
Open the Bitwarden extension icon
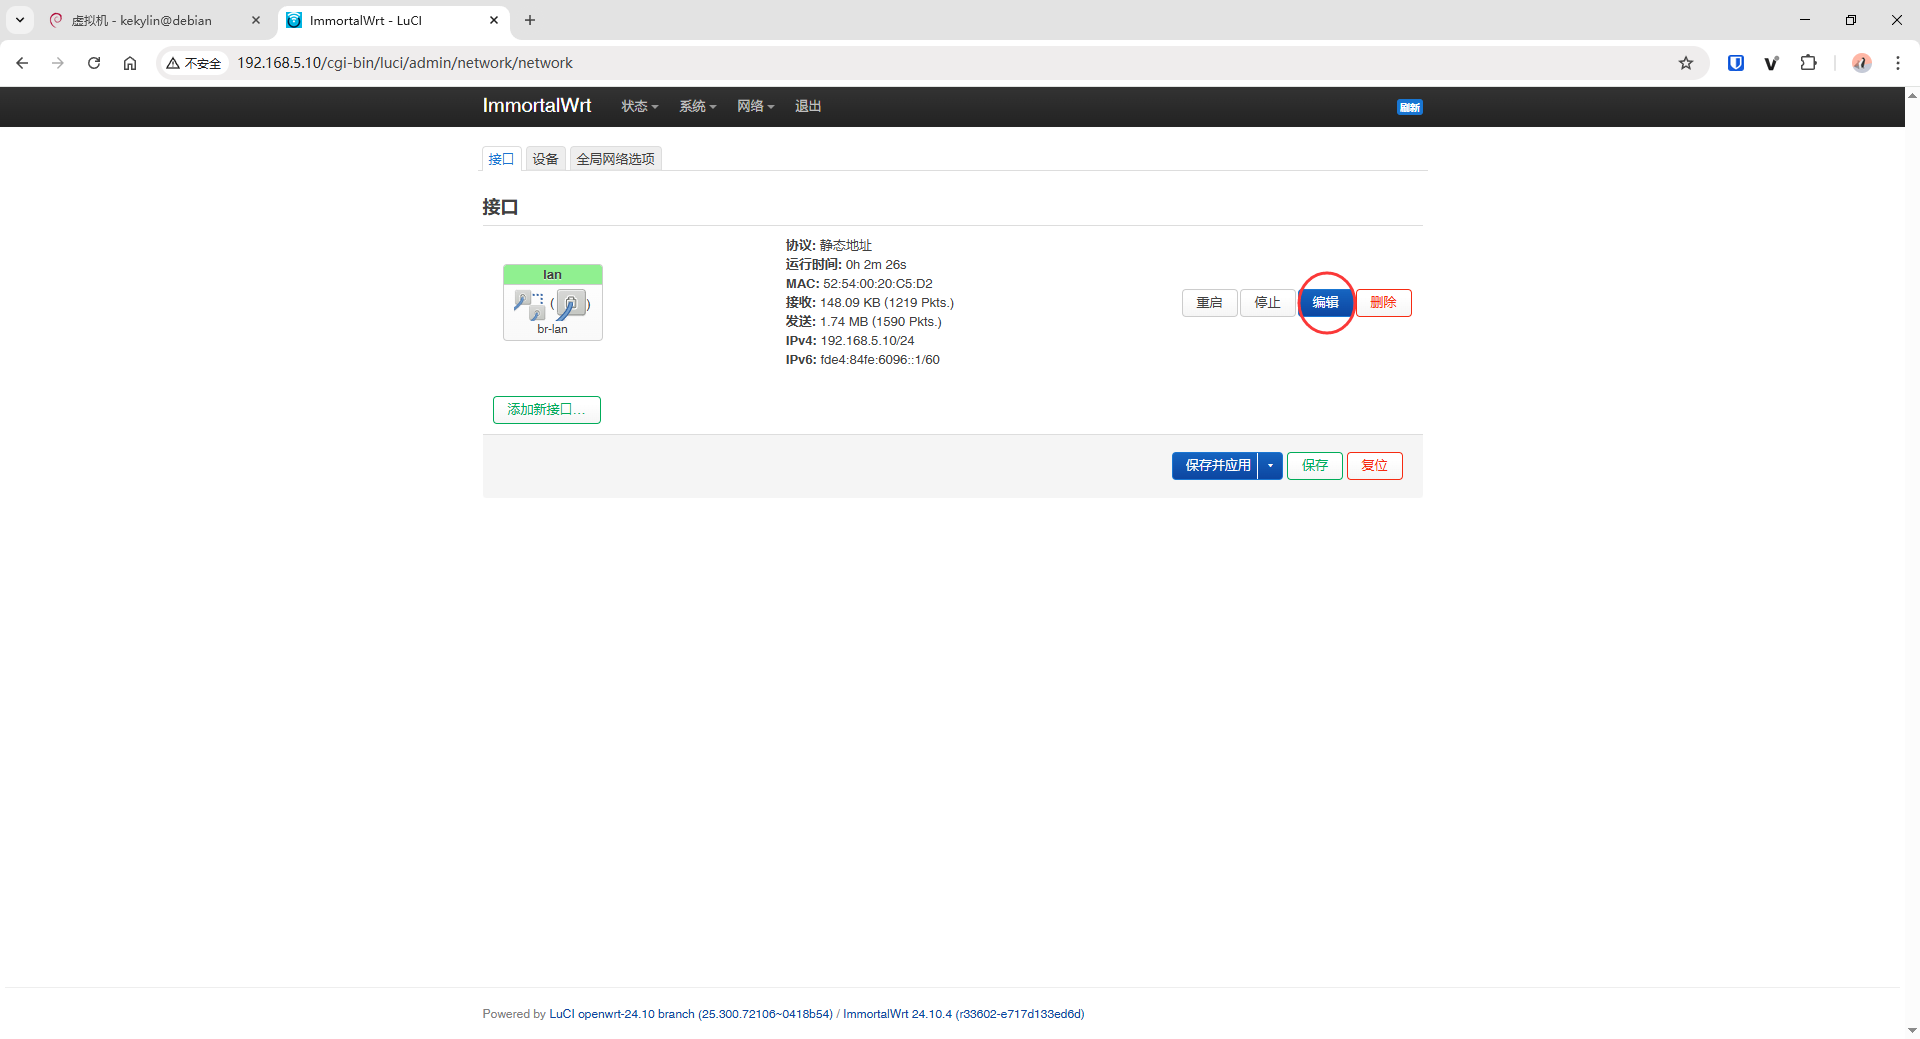pos(1736,63)
